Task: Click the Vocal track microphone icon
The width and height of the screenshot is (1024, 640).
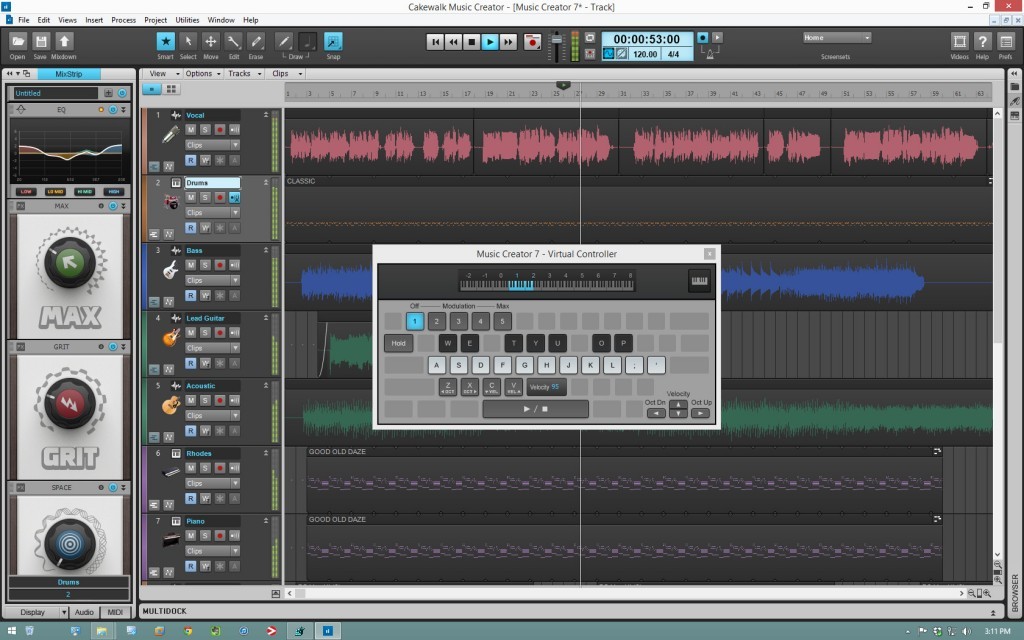Action: pyautogui.click(x=170, y=135)
